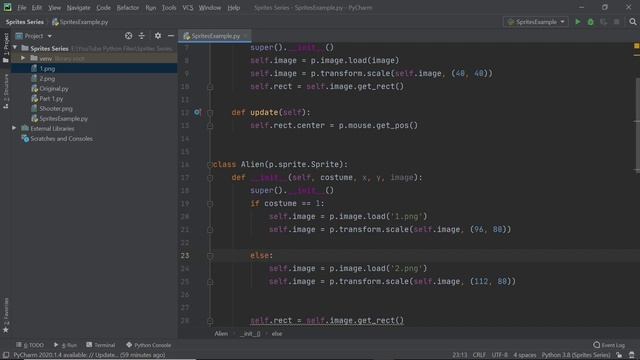Click the tool windows toggle icon in status bar corner
The height and width of the screenshot is (360, 640).
coord(6,355)
